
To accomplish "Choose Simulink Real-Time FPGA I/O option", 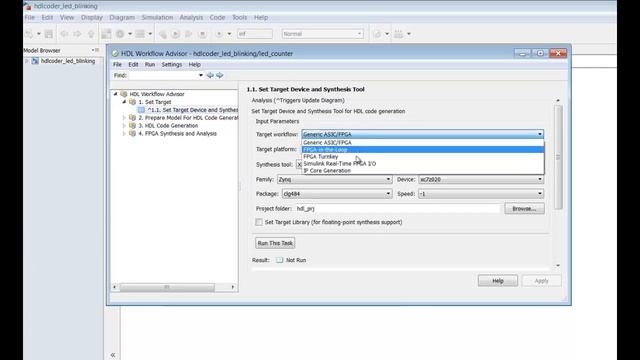I will pos(423,163).
